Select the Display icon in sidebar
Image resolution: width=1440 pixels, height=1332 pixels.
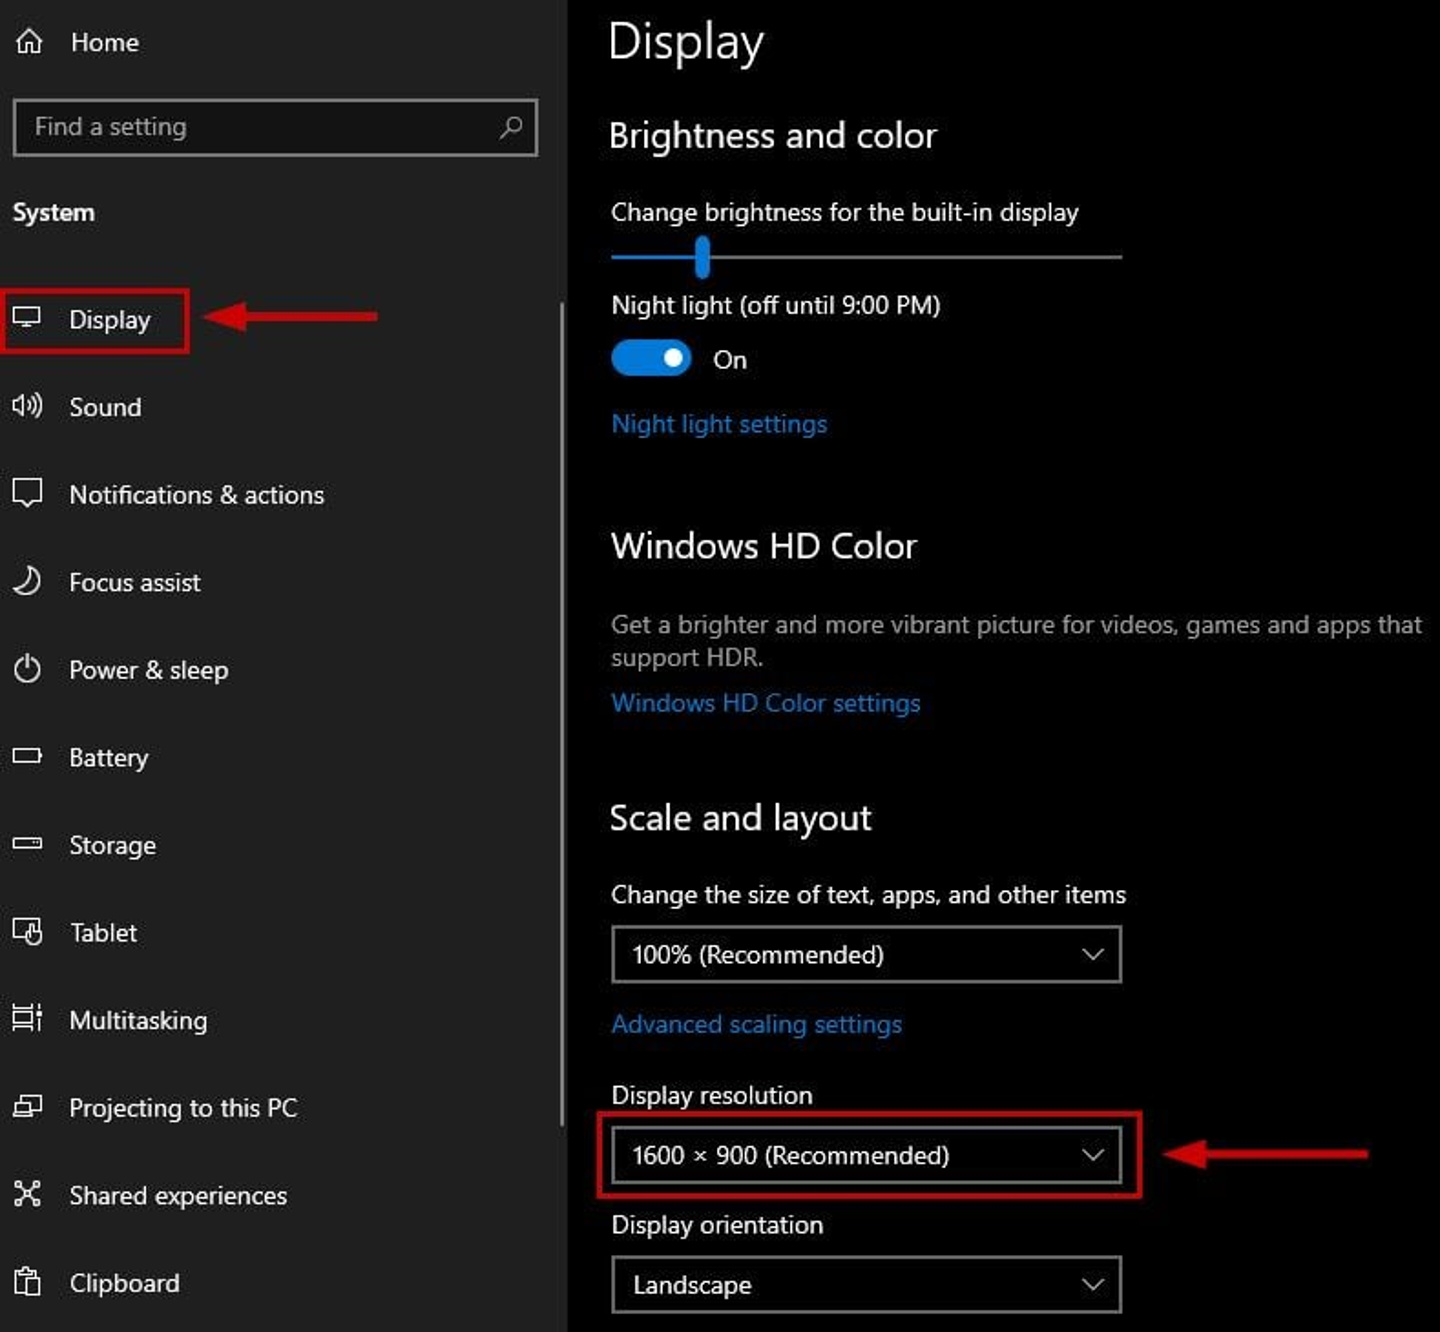(x=30, y=318)
